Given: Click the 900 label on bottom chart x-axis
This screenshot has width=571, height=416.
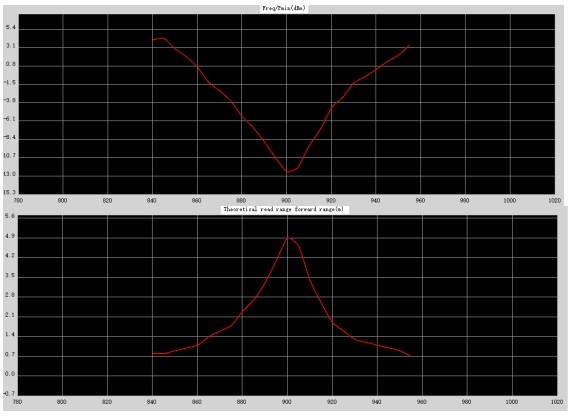Looking at the screenshot, I should click(287, 402).
